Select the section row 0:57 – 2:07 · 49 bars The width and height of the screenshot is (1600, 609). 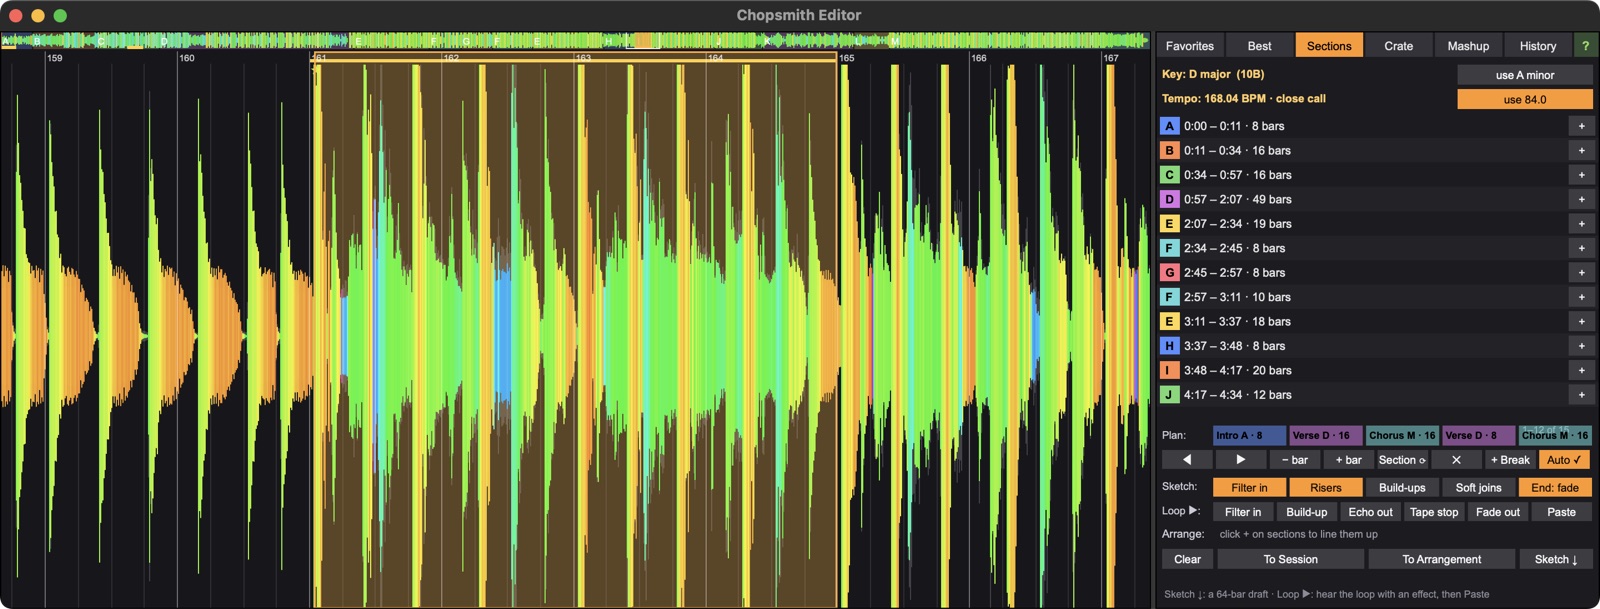click(x=1364, y=199)
